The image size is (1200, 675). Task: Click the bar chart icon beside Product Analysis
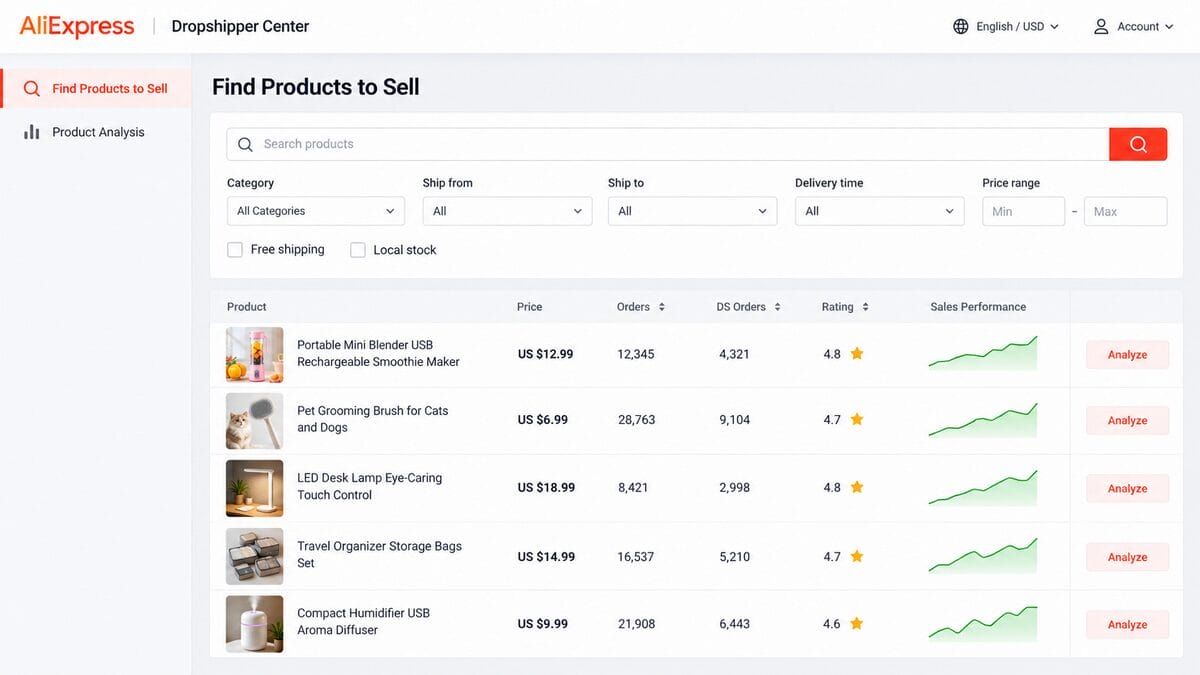pos(32,132)
